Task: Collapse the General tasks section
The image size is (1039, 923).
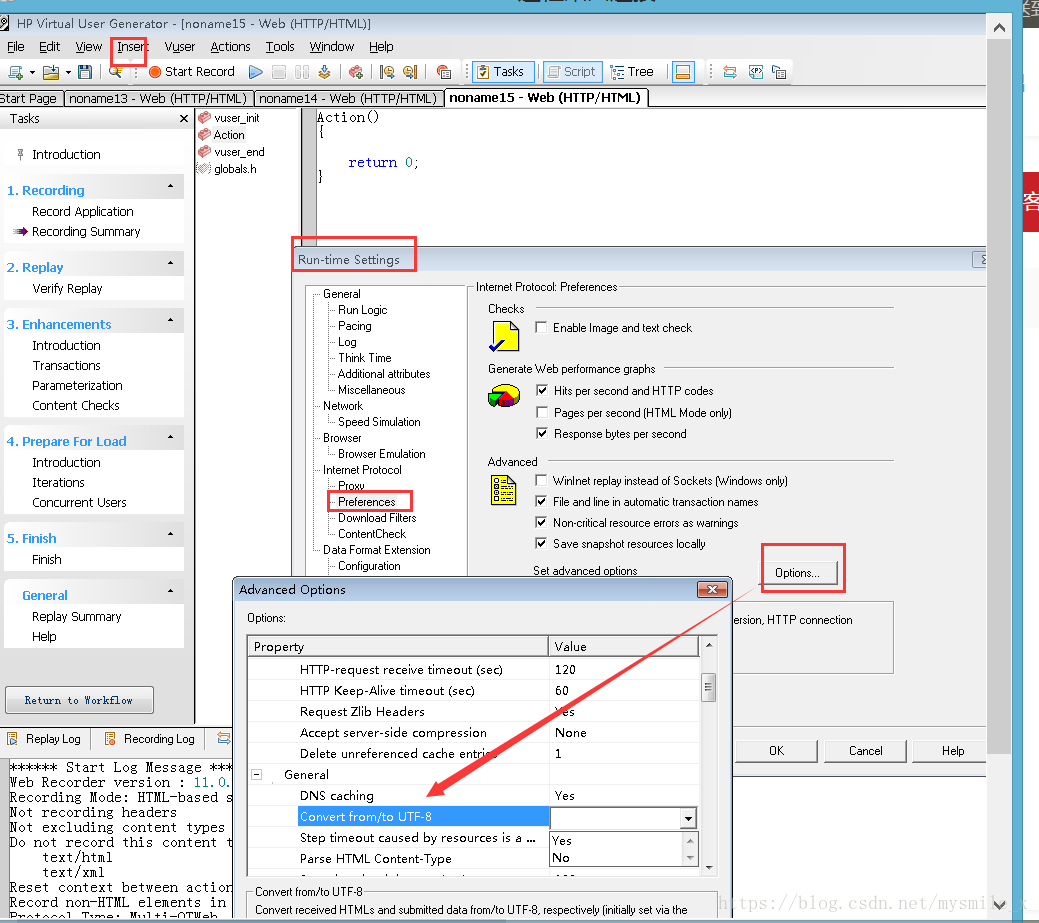Action: pyautogui.click(x=170, y=591)
